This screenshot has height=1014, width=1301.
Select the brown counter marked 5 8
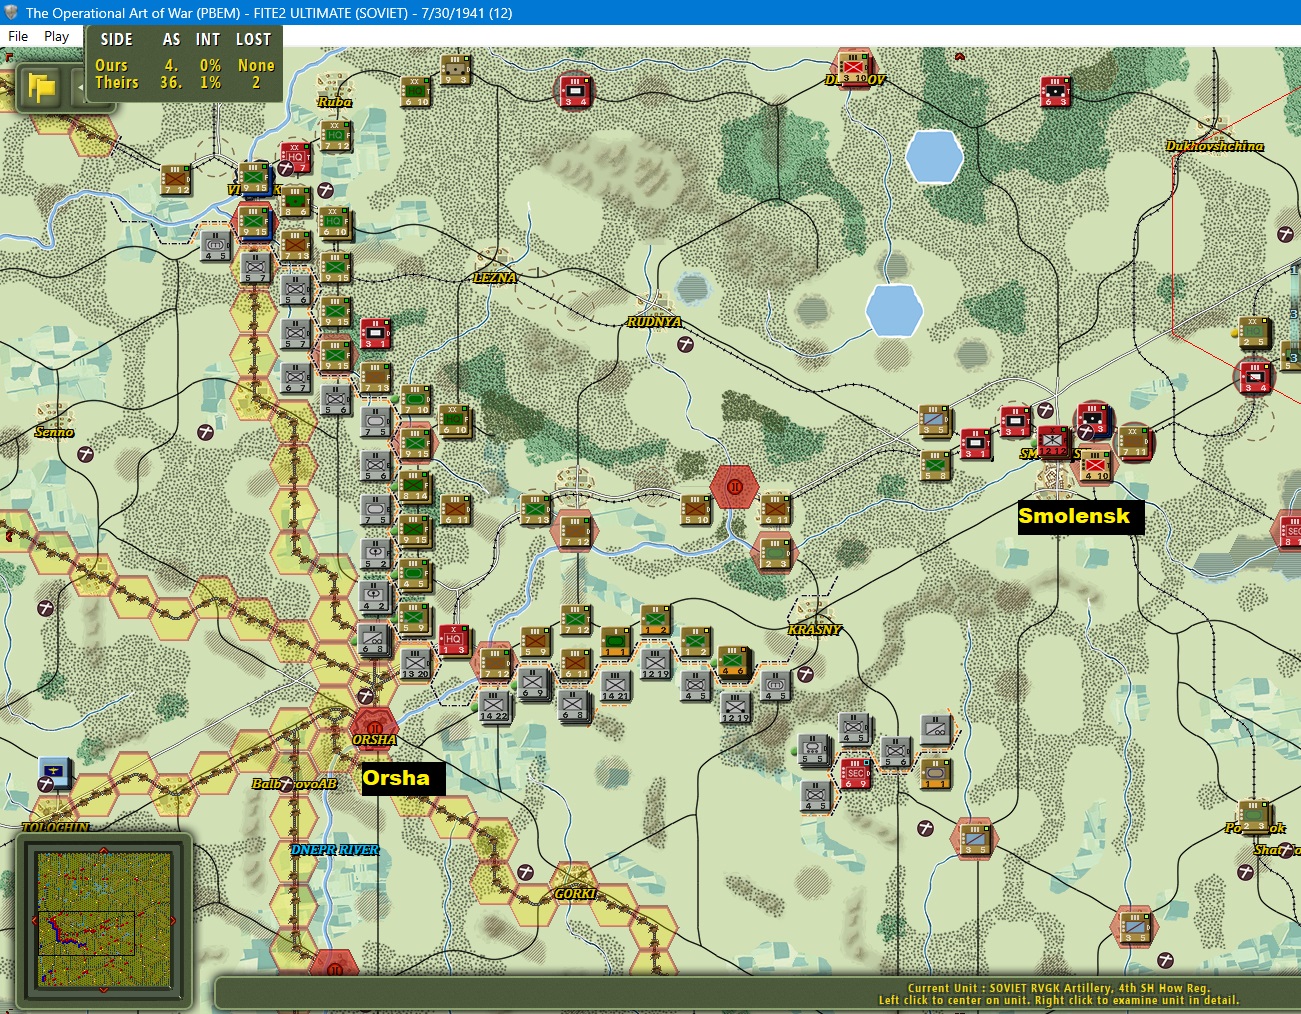(x=935, y=466)
